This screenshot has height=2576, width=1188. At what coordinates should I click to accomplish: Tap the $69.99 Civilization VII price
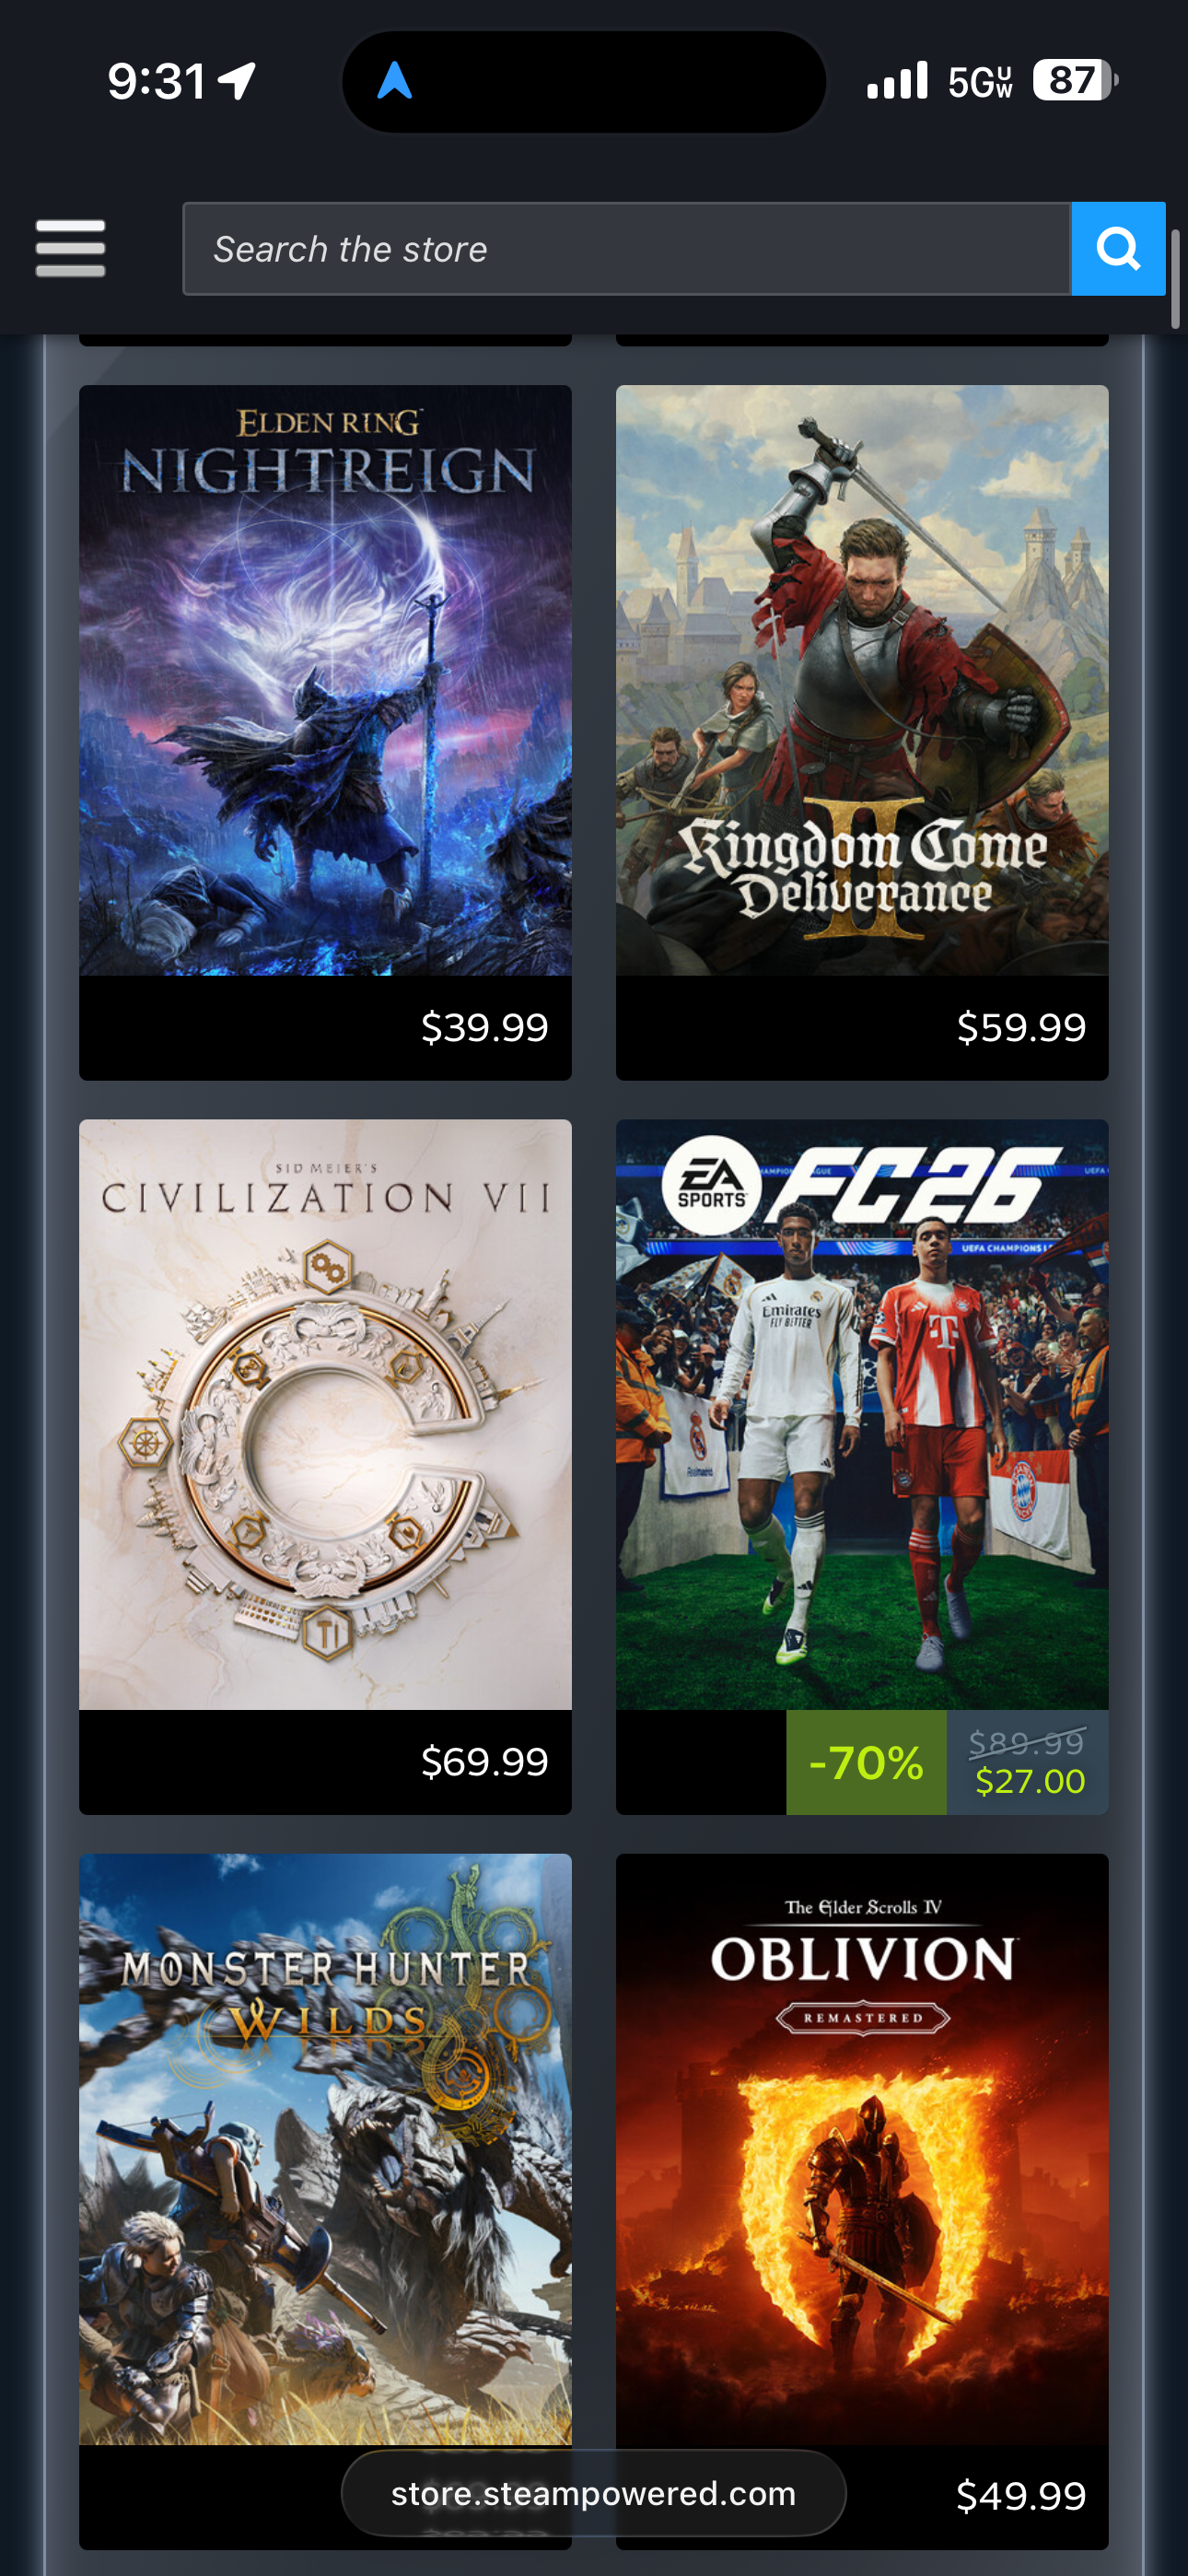click(x=485, y=1762)
